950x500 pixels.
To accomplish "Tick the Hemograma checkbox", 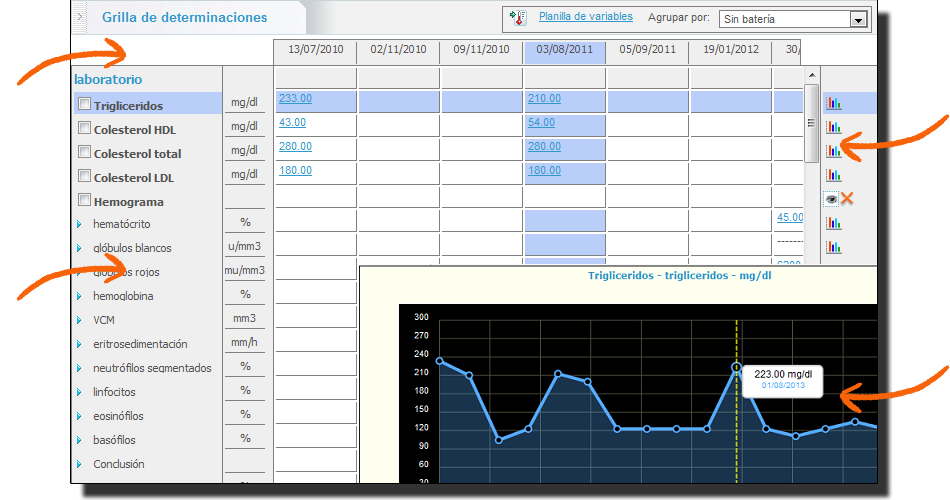I will click(x=84, y=200).
